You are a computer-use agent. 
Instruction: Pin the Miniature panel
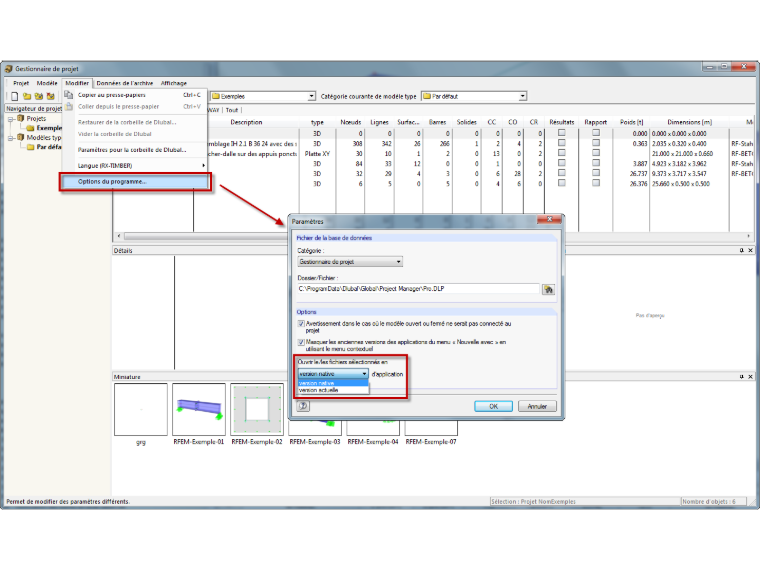tap(742, 377)
